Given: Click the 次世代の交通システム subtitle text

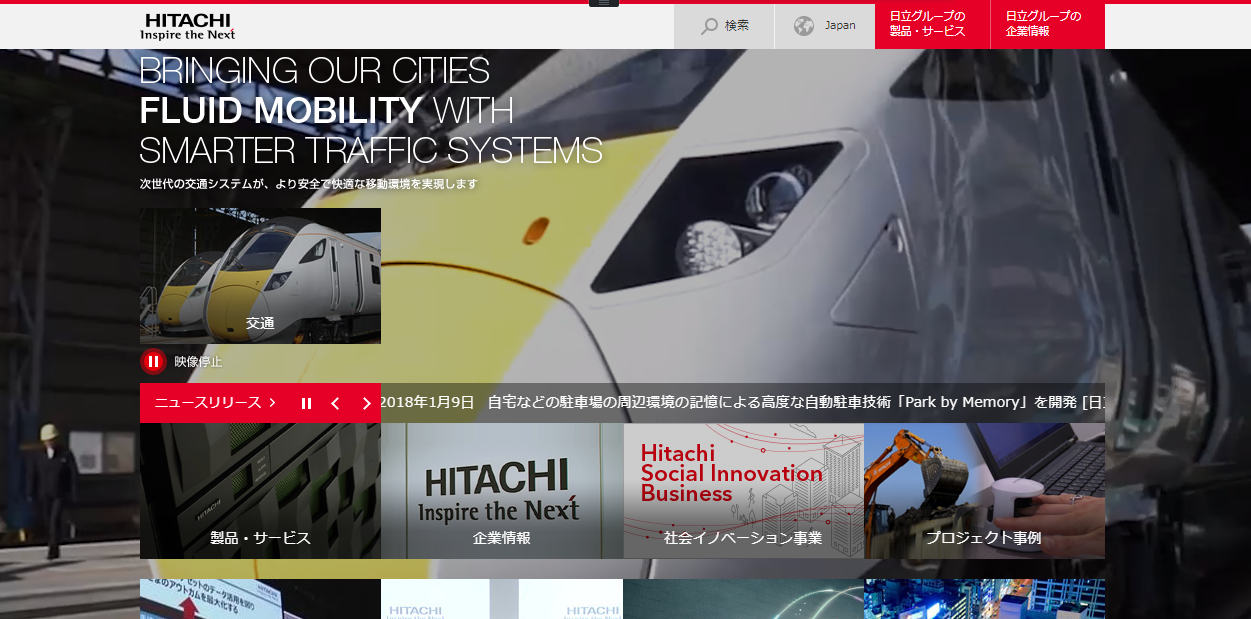Looking at the screenshot, I should (309, 184).
